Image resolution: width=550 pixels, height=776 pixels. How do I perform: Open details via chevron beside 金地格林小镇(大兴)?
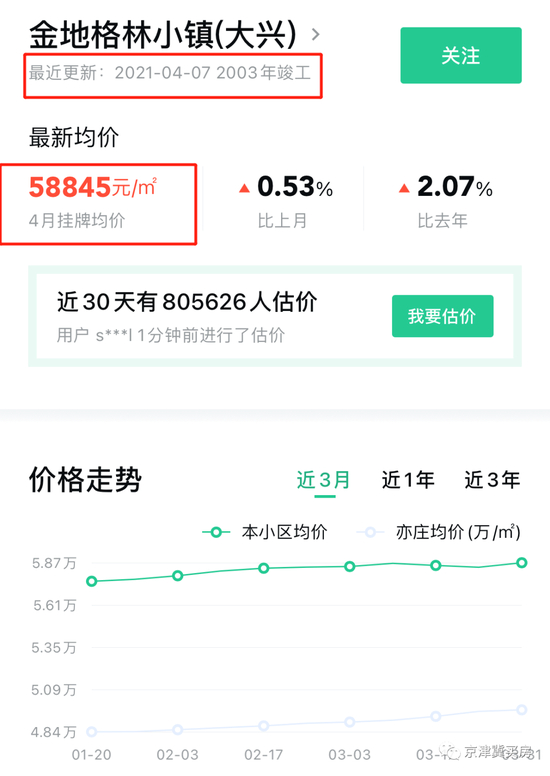tap(315, 34)
